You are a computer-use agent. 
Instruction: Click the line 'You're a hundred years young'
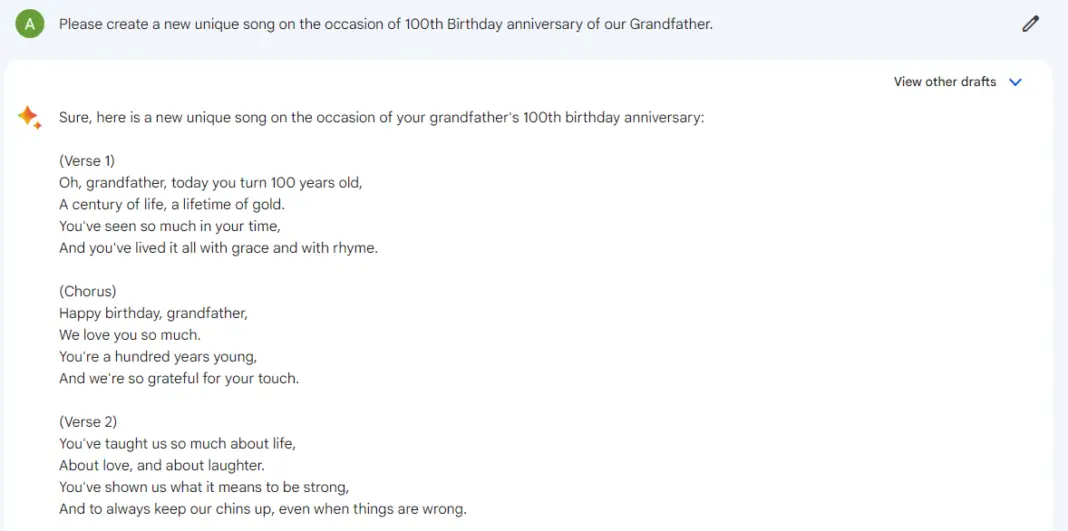coord(157,356)
